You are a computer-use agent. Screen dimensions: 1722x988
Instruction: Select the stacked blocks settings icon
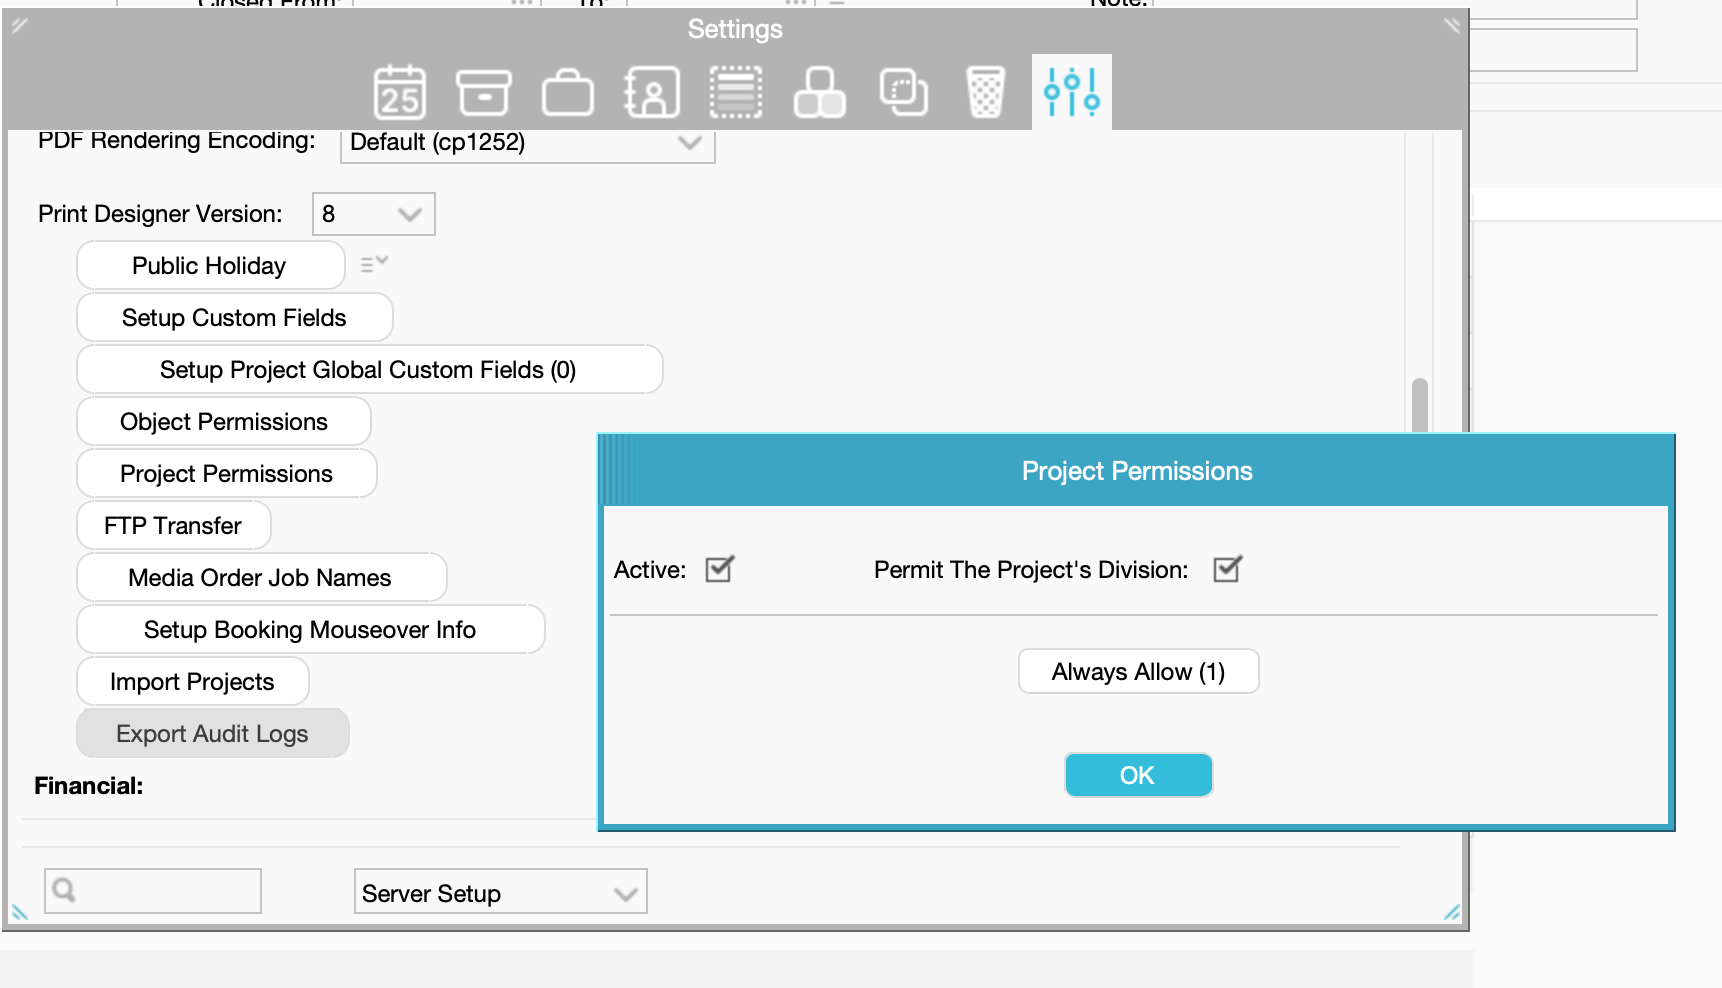pos(820,93)
